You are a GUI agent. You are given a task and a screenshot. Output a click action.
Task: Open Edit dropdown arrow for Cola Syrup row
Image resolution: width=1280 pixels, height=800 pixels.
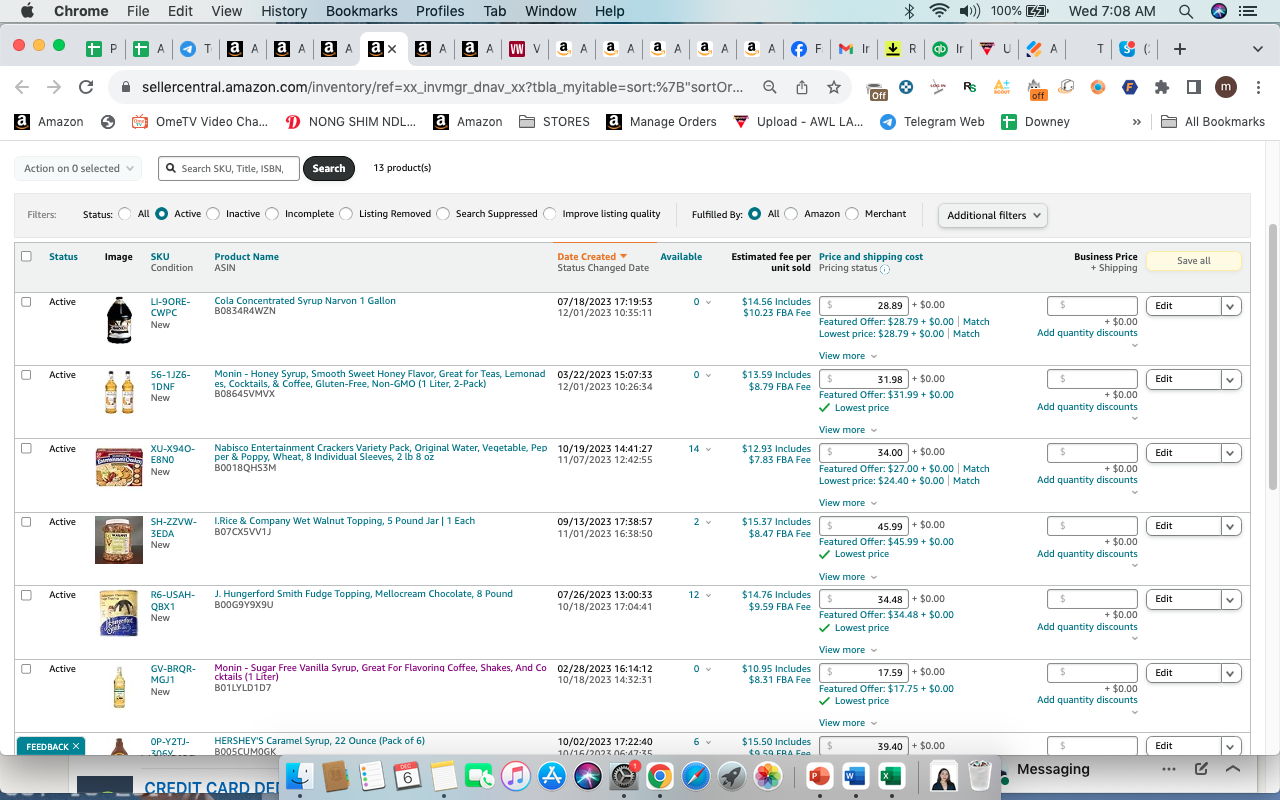click(1231, 306)
